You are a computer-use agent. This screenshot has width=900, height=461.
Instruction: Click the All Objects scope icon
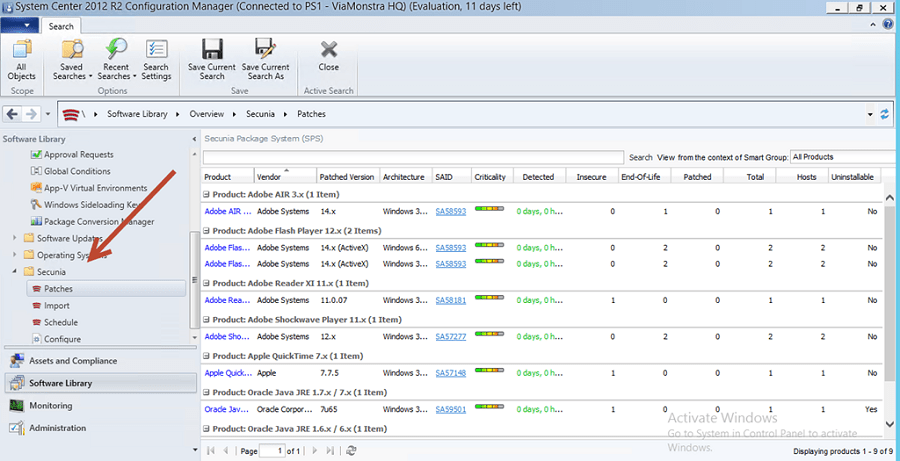(x=21, y=59)
